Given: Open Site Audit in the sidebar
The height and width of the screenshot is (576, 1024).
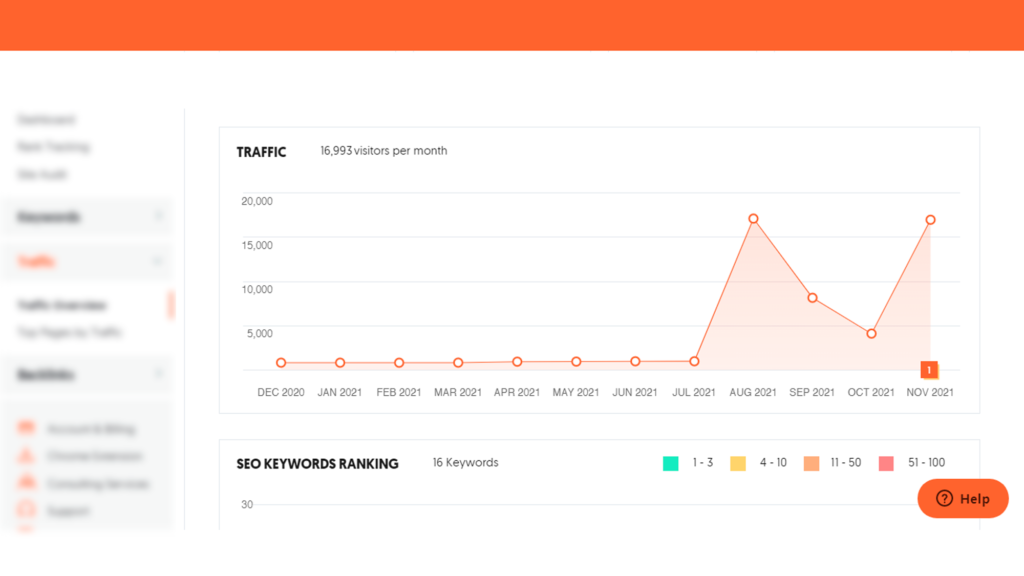Looking at the screenshot, I should click(42, 174).
